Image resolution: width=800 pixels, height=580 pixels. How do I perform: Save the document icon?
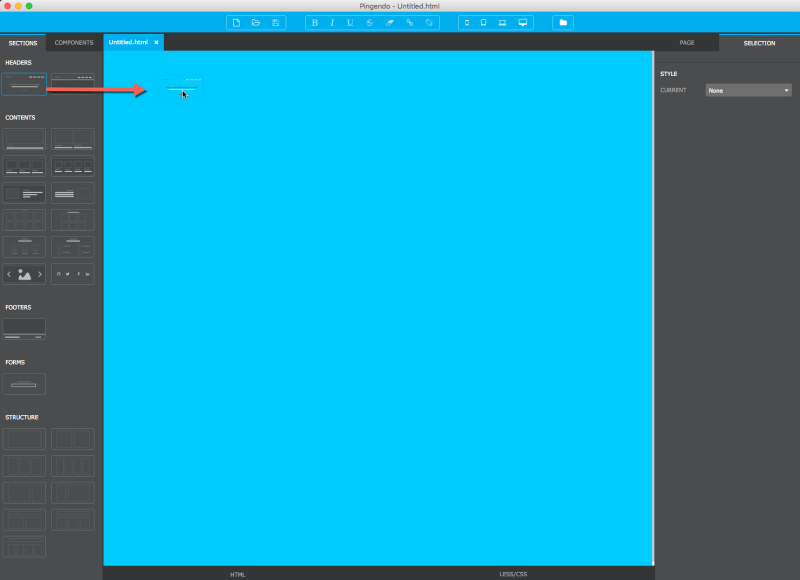pos(276,22)
